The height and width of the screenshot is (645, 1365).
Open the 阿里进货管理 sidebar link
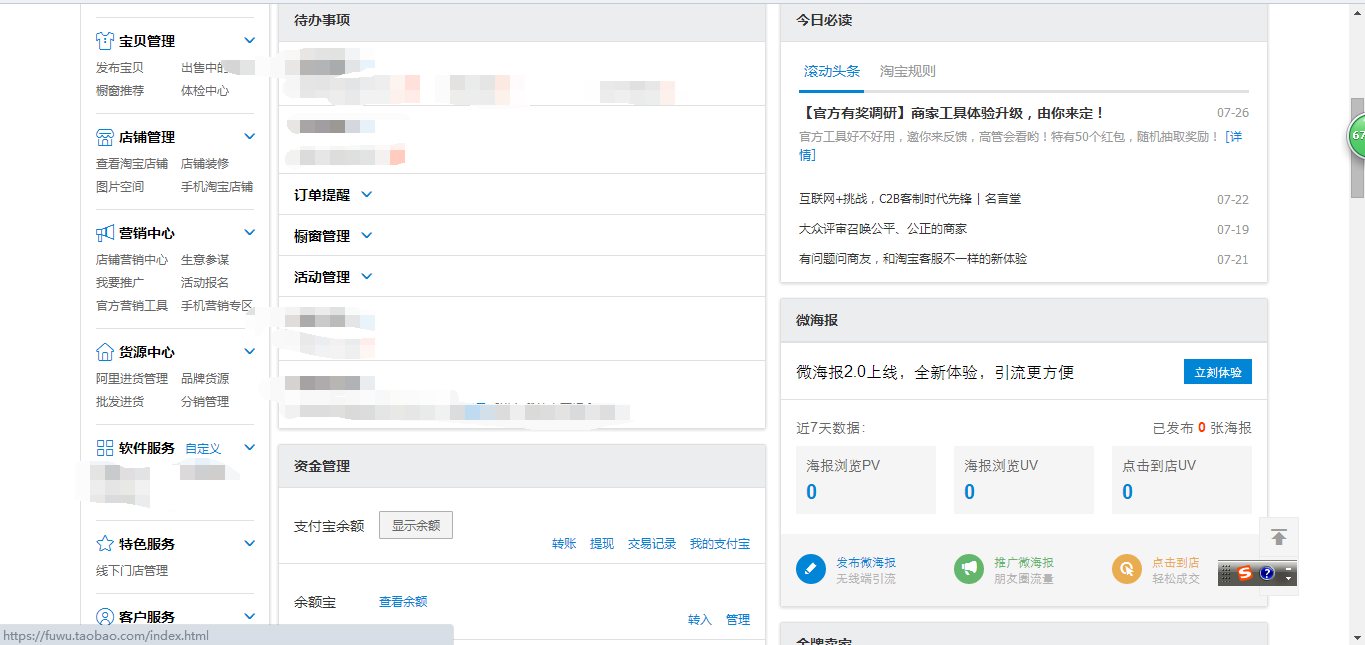132,379
